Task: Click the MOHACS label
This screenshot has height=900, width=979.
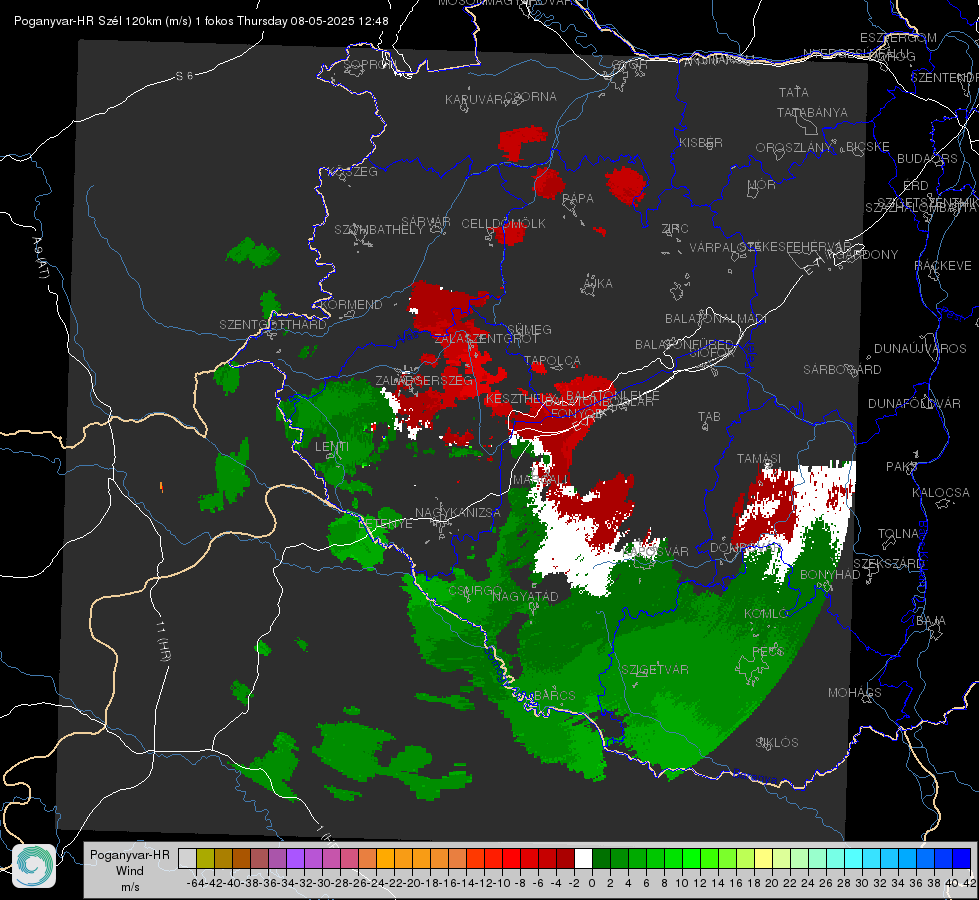Action: 855,693
